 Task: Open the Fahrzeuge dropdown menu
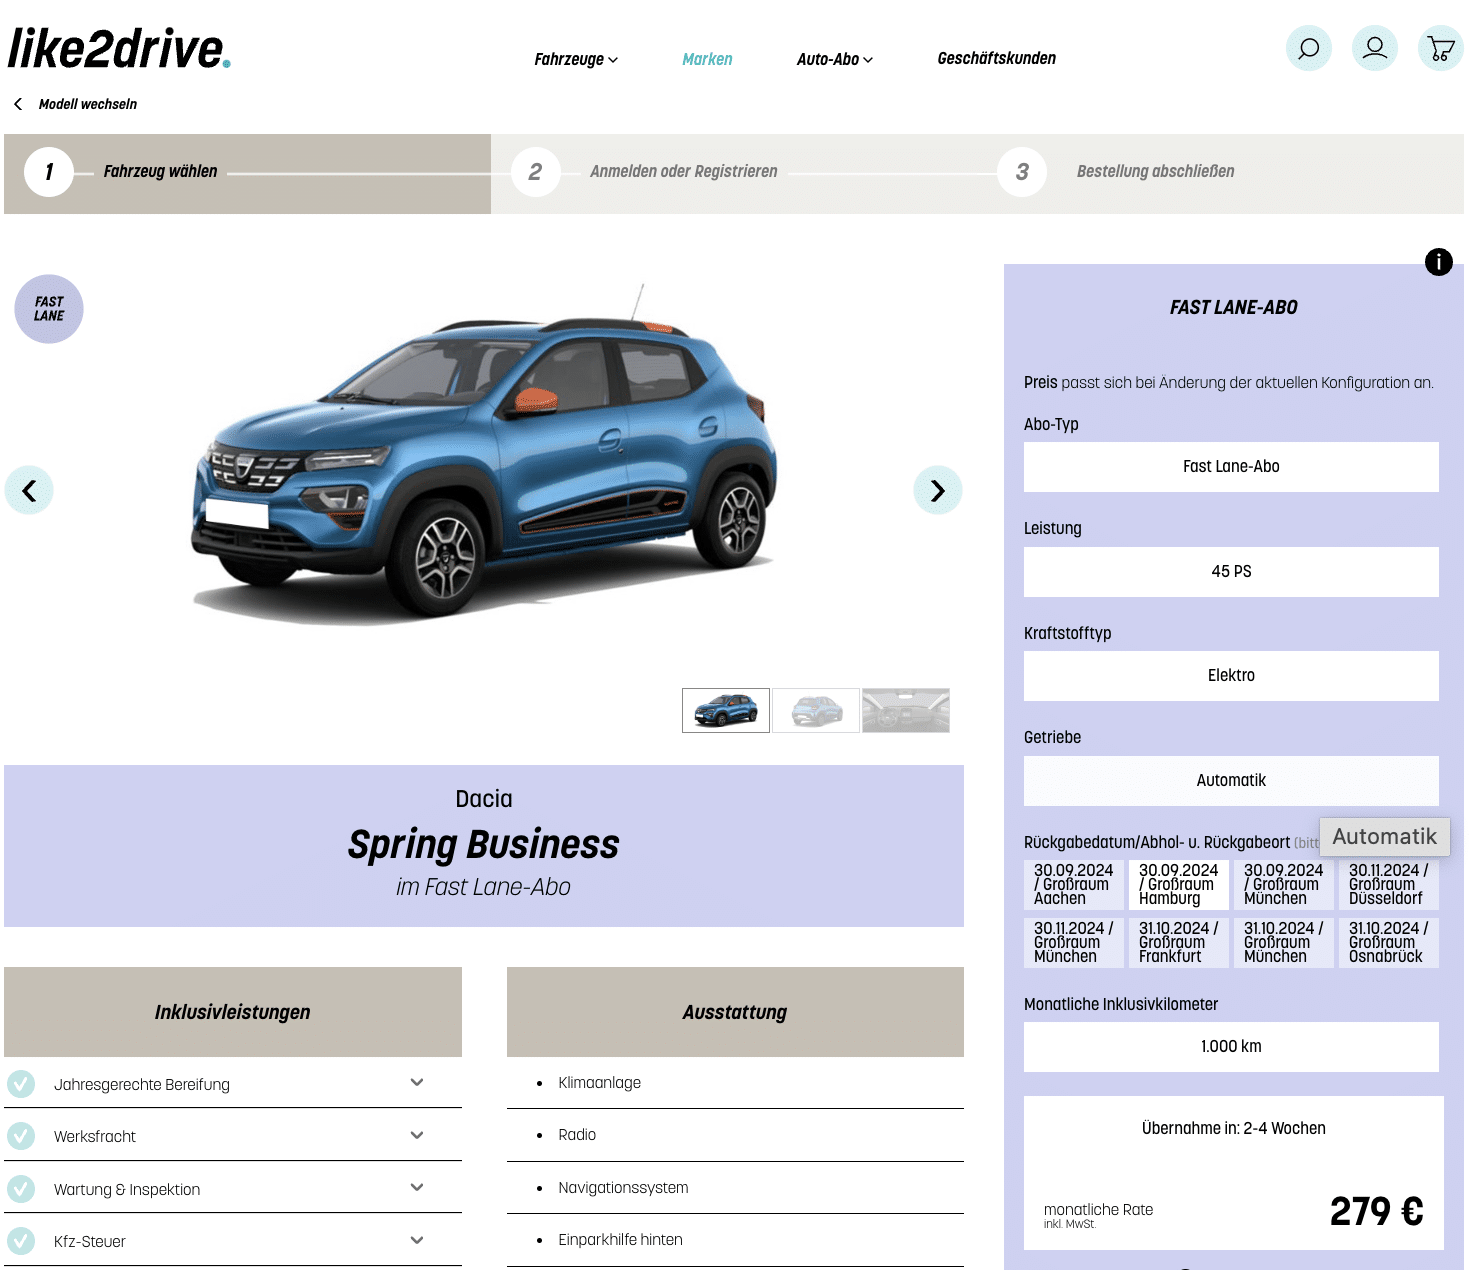[576, 59]
